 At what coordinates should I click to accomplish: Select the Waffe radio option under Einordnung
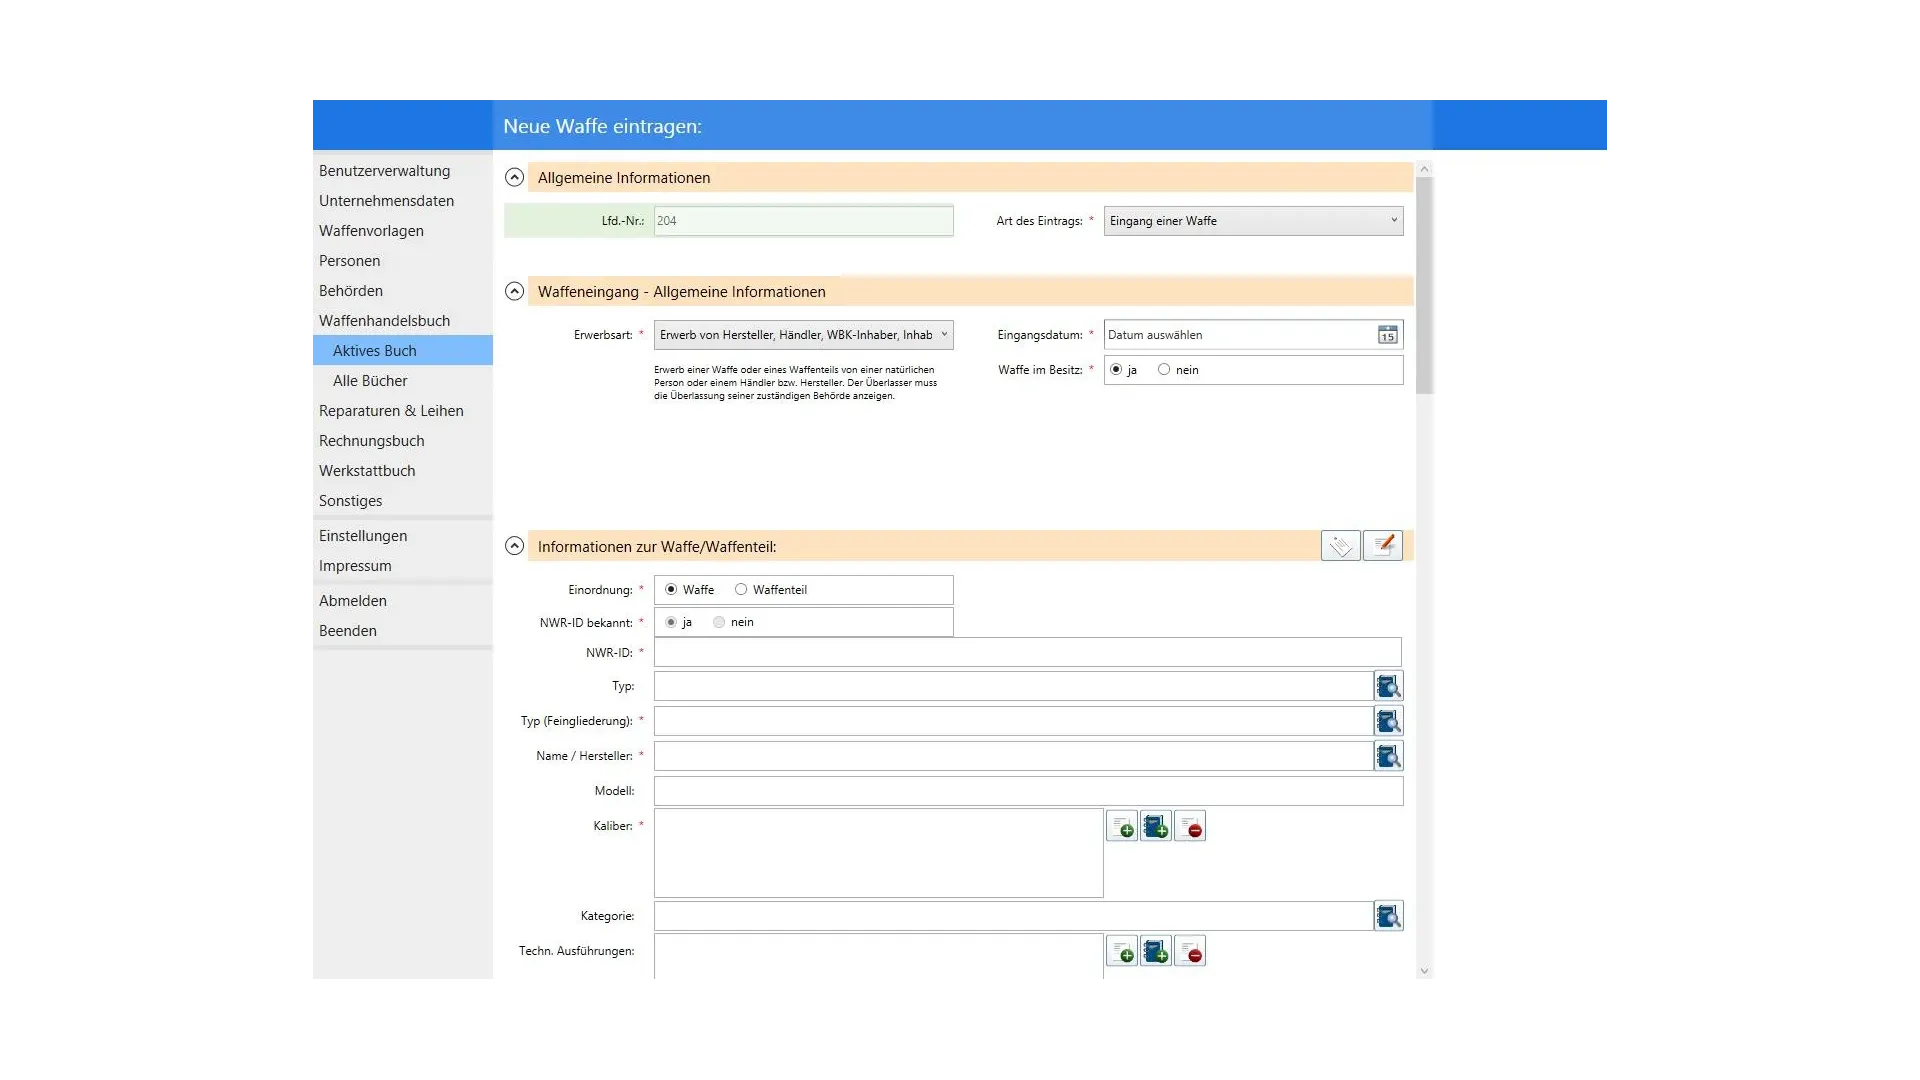pyautogui.click(x=671, y=590)
